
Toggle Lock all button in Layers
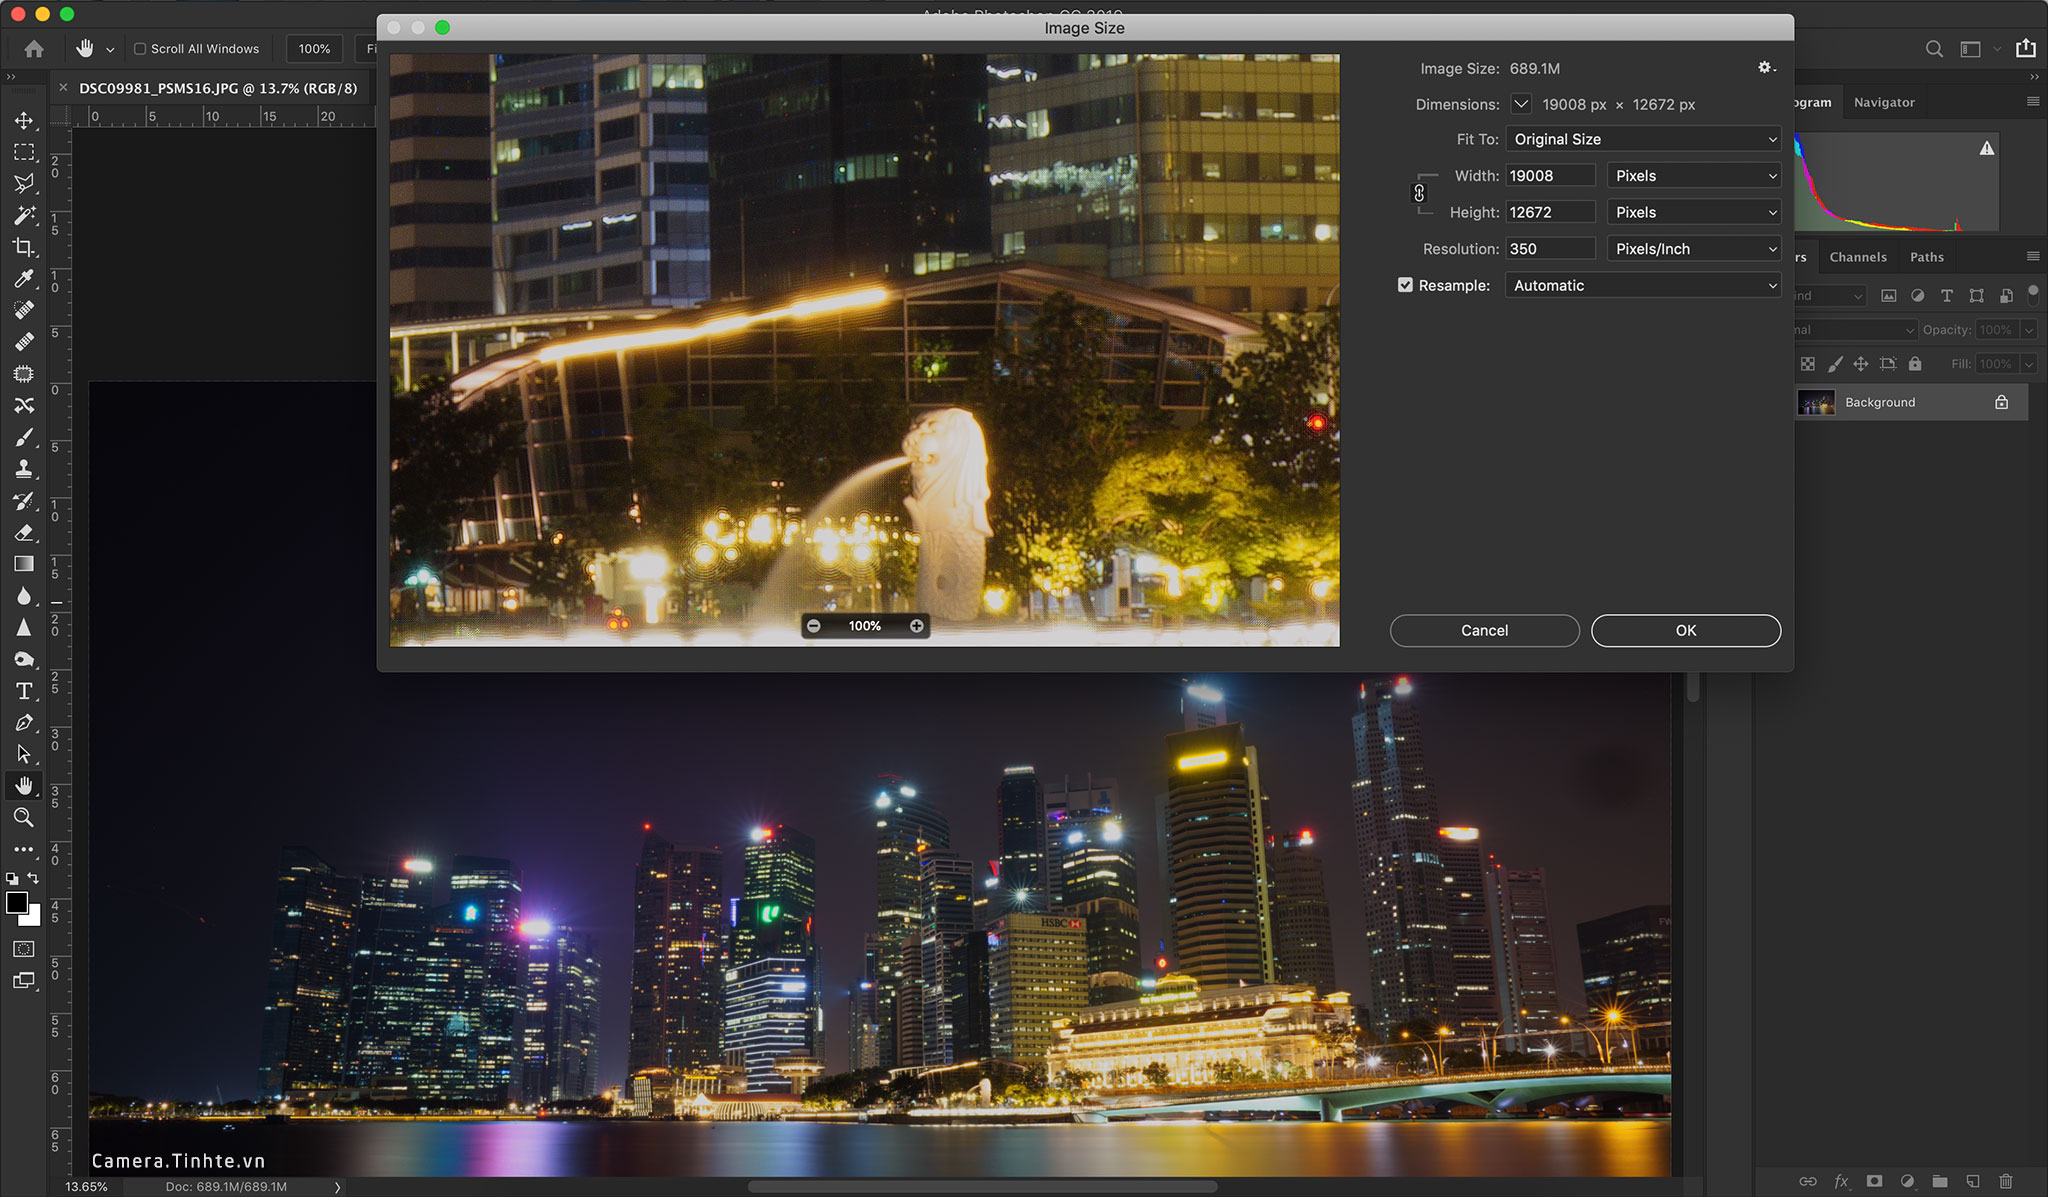tap(1914, 364)
